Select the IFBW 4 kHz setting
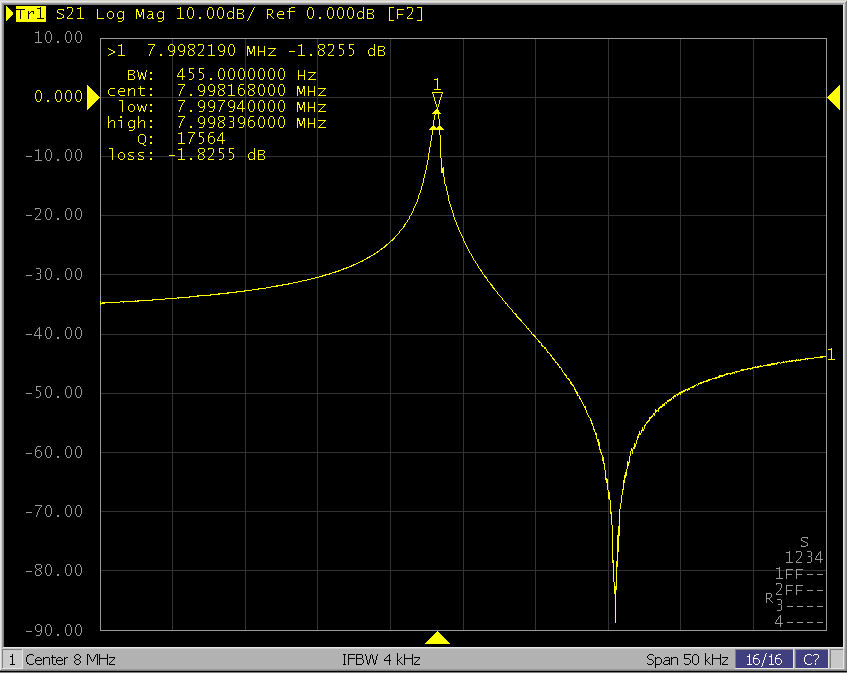The image size is (847, 673). 381,660
